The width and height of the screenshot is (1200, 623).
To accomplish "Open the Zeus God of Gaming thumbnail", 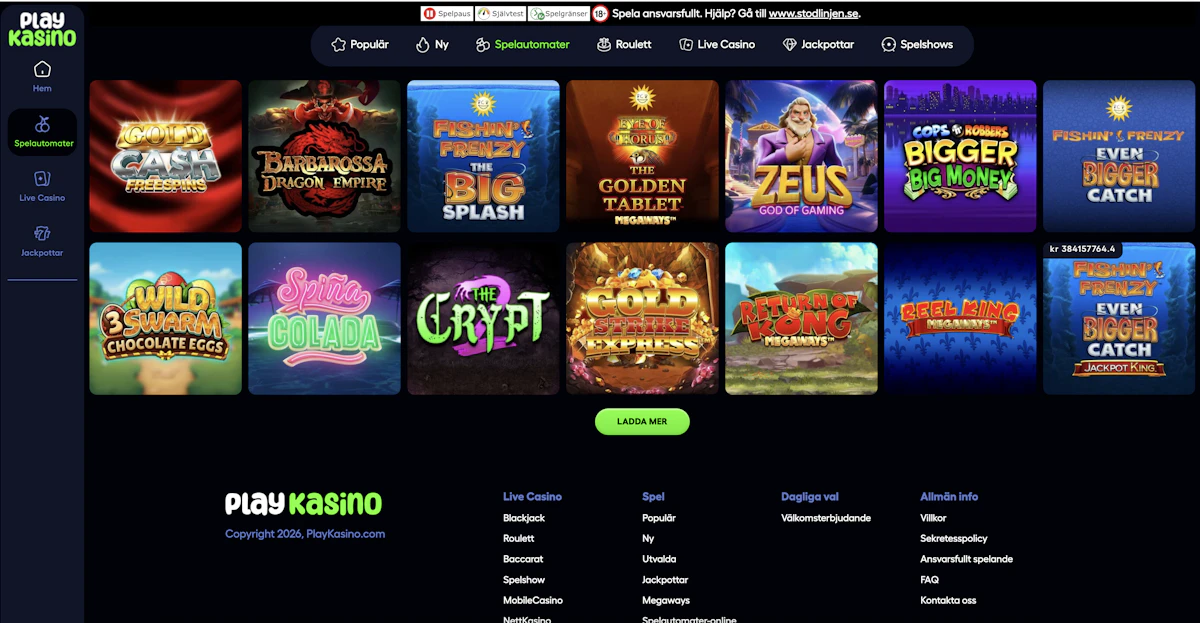I will (801, 156).
